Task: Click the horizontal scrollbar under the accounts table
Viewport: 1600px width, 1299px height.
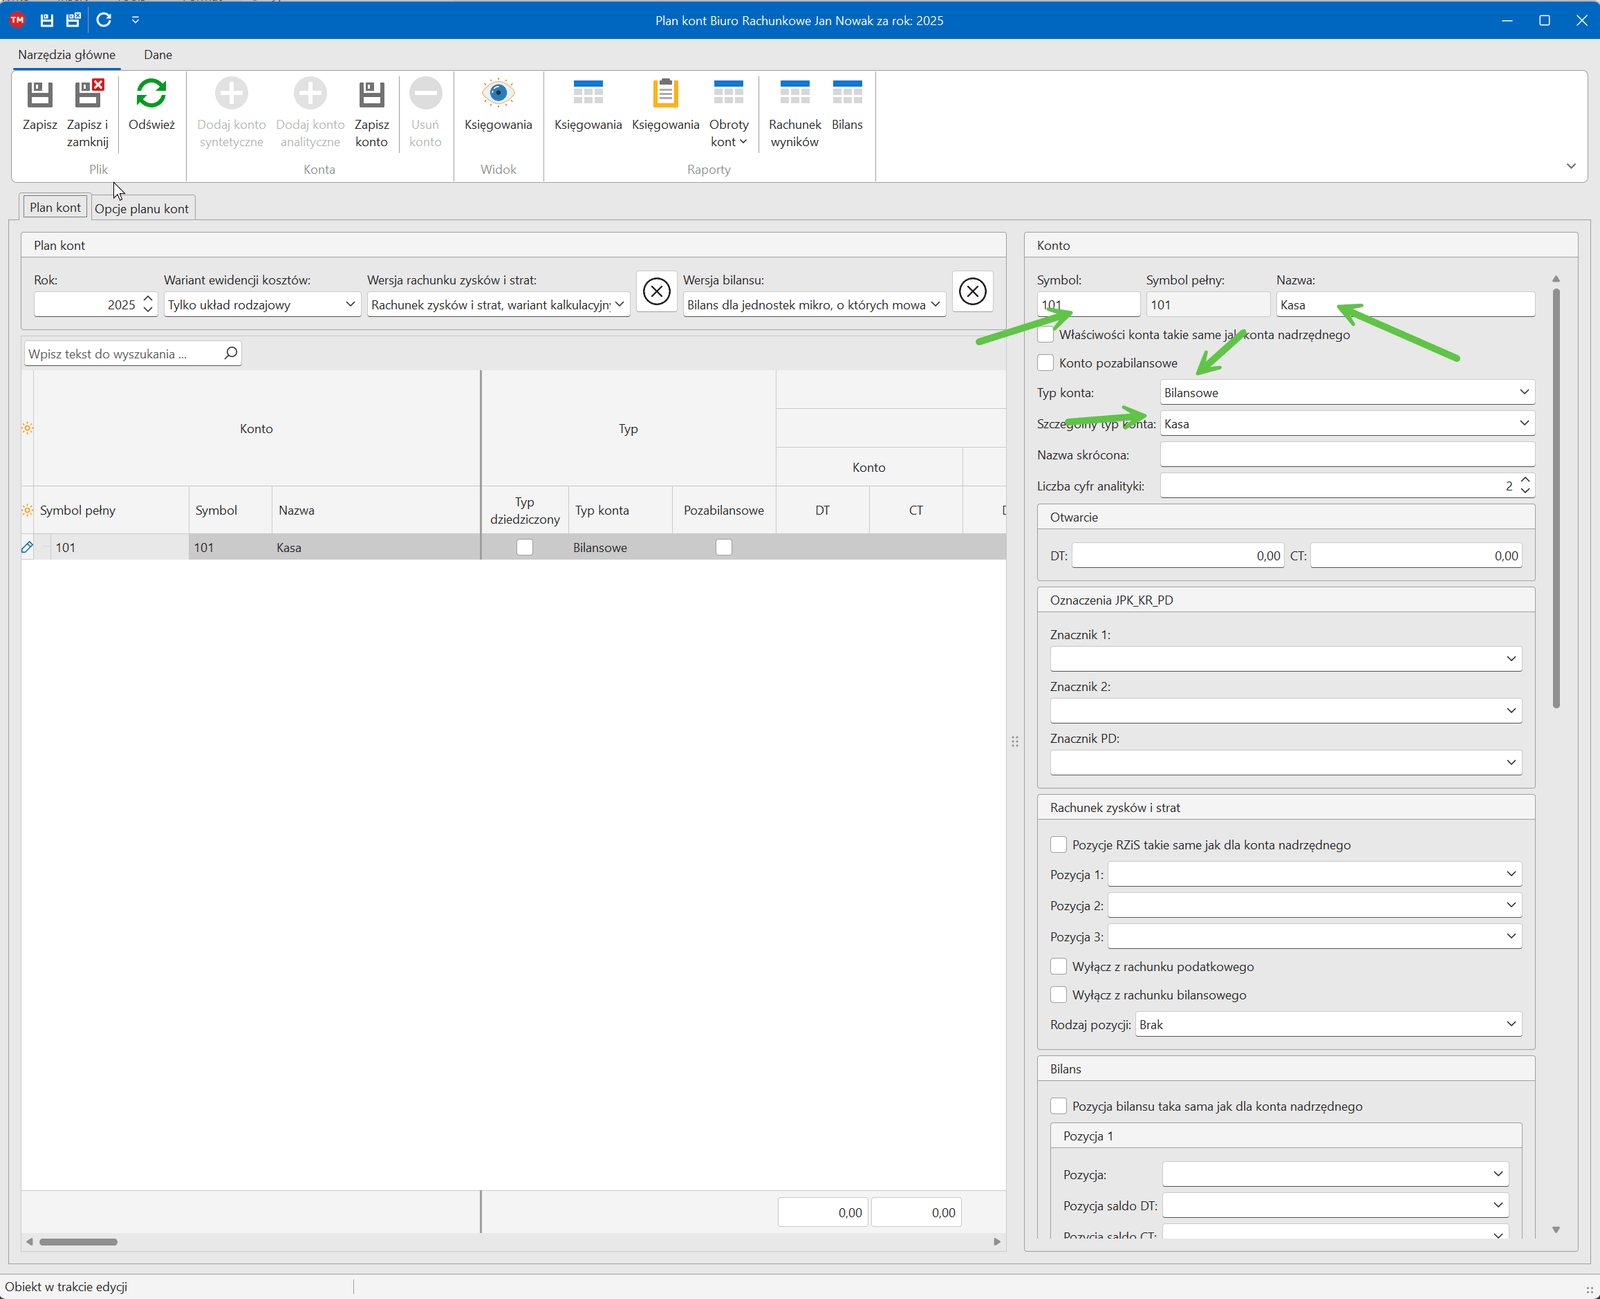Action: (x=79, y=1242)
